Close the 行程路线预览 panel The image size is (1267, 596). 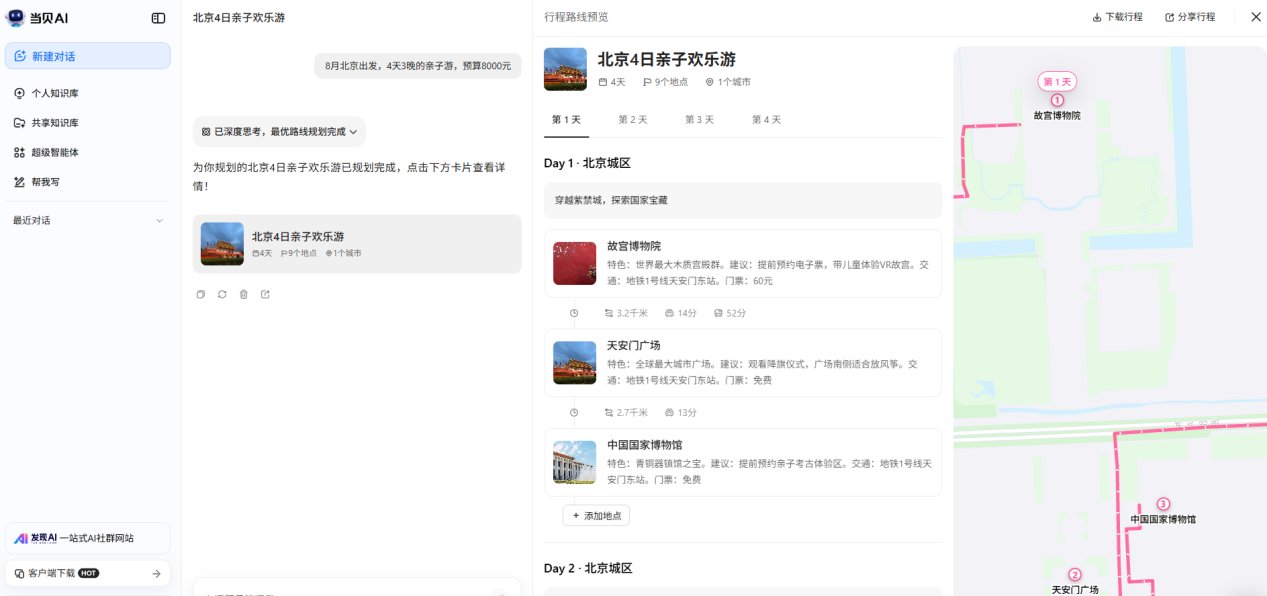coord(1256,17)
